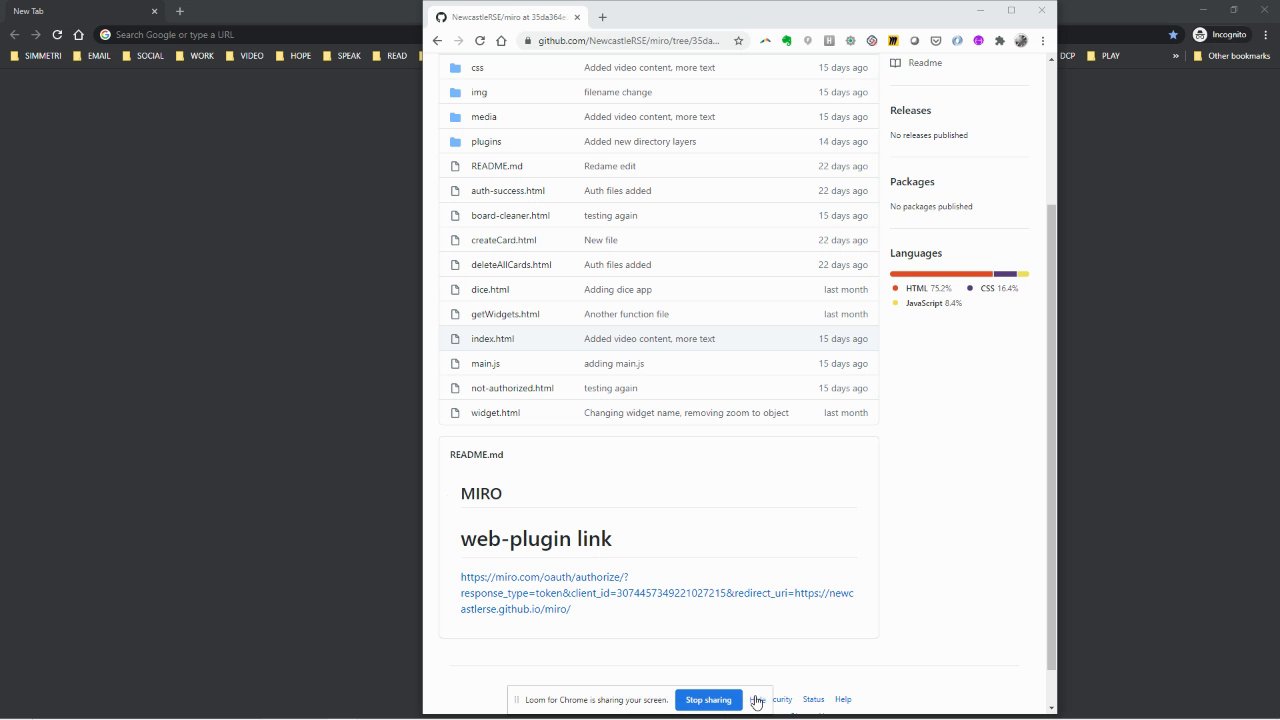Click the plugins folder icon
Screen dimensions: 1280x720
[455, 142]
